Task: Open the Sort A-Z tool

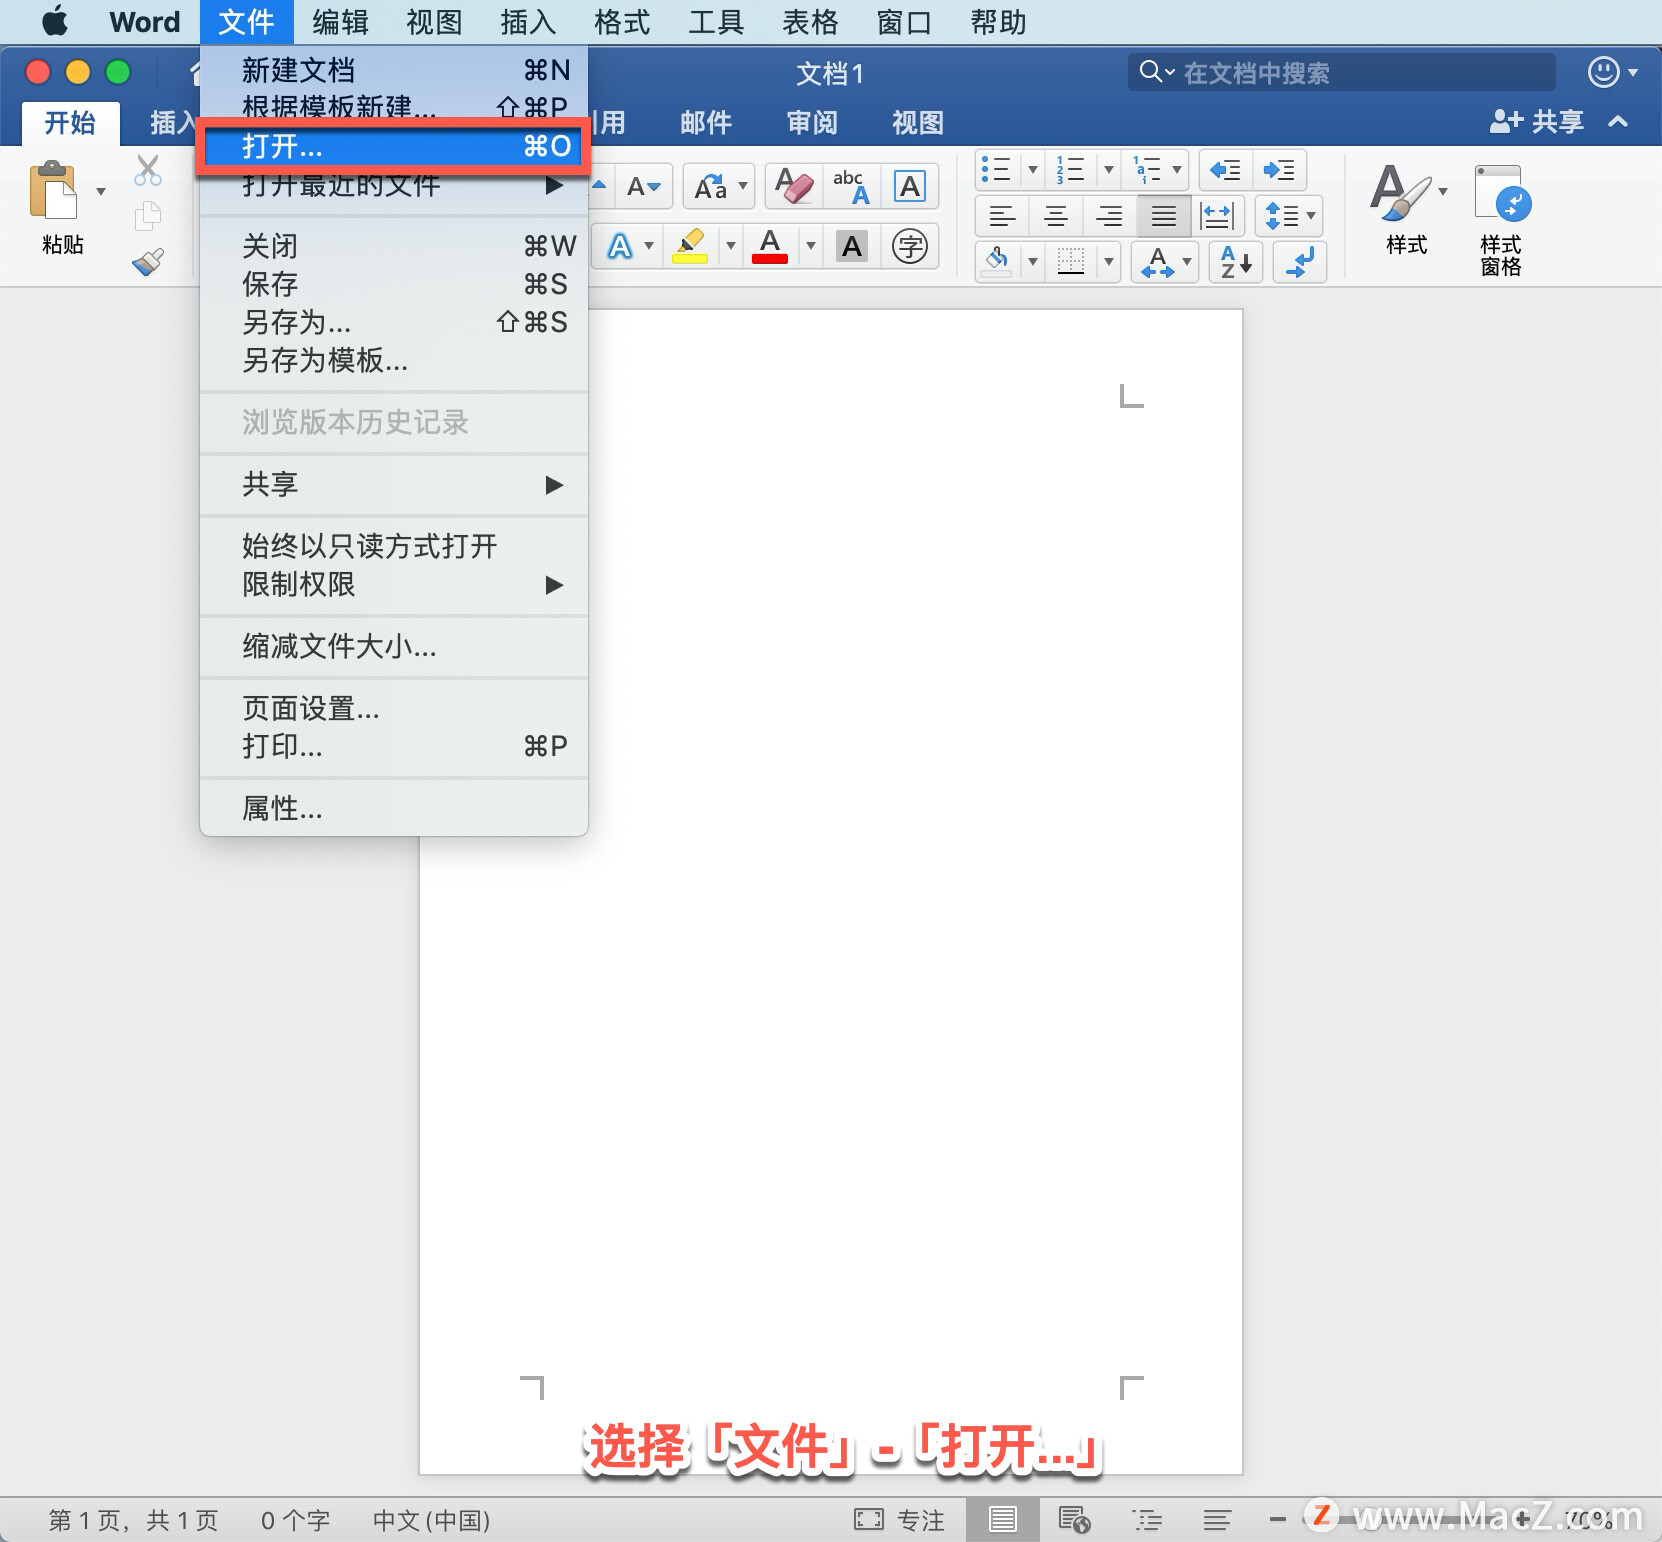Action: pos(1236,262)
